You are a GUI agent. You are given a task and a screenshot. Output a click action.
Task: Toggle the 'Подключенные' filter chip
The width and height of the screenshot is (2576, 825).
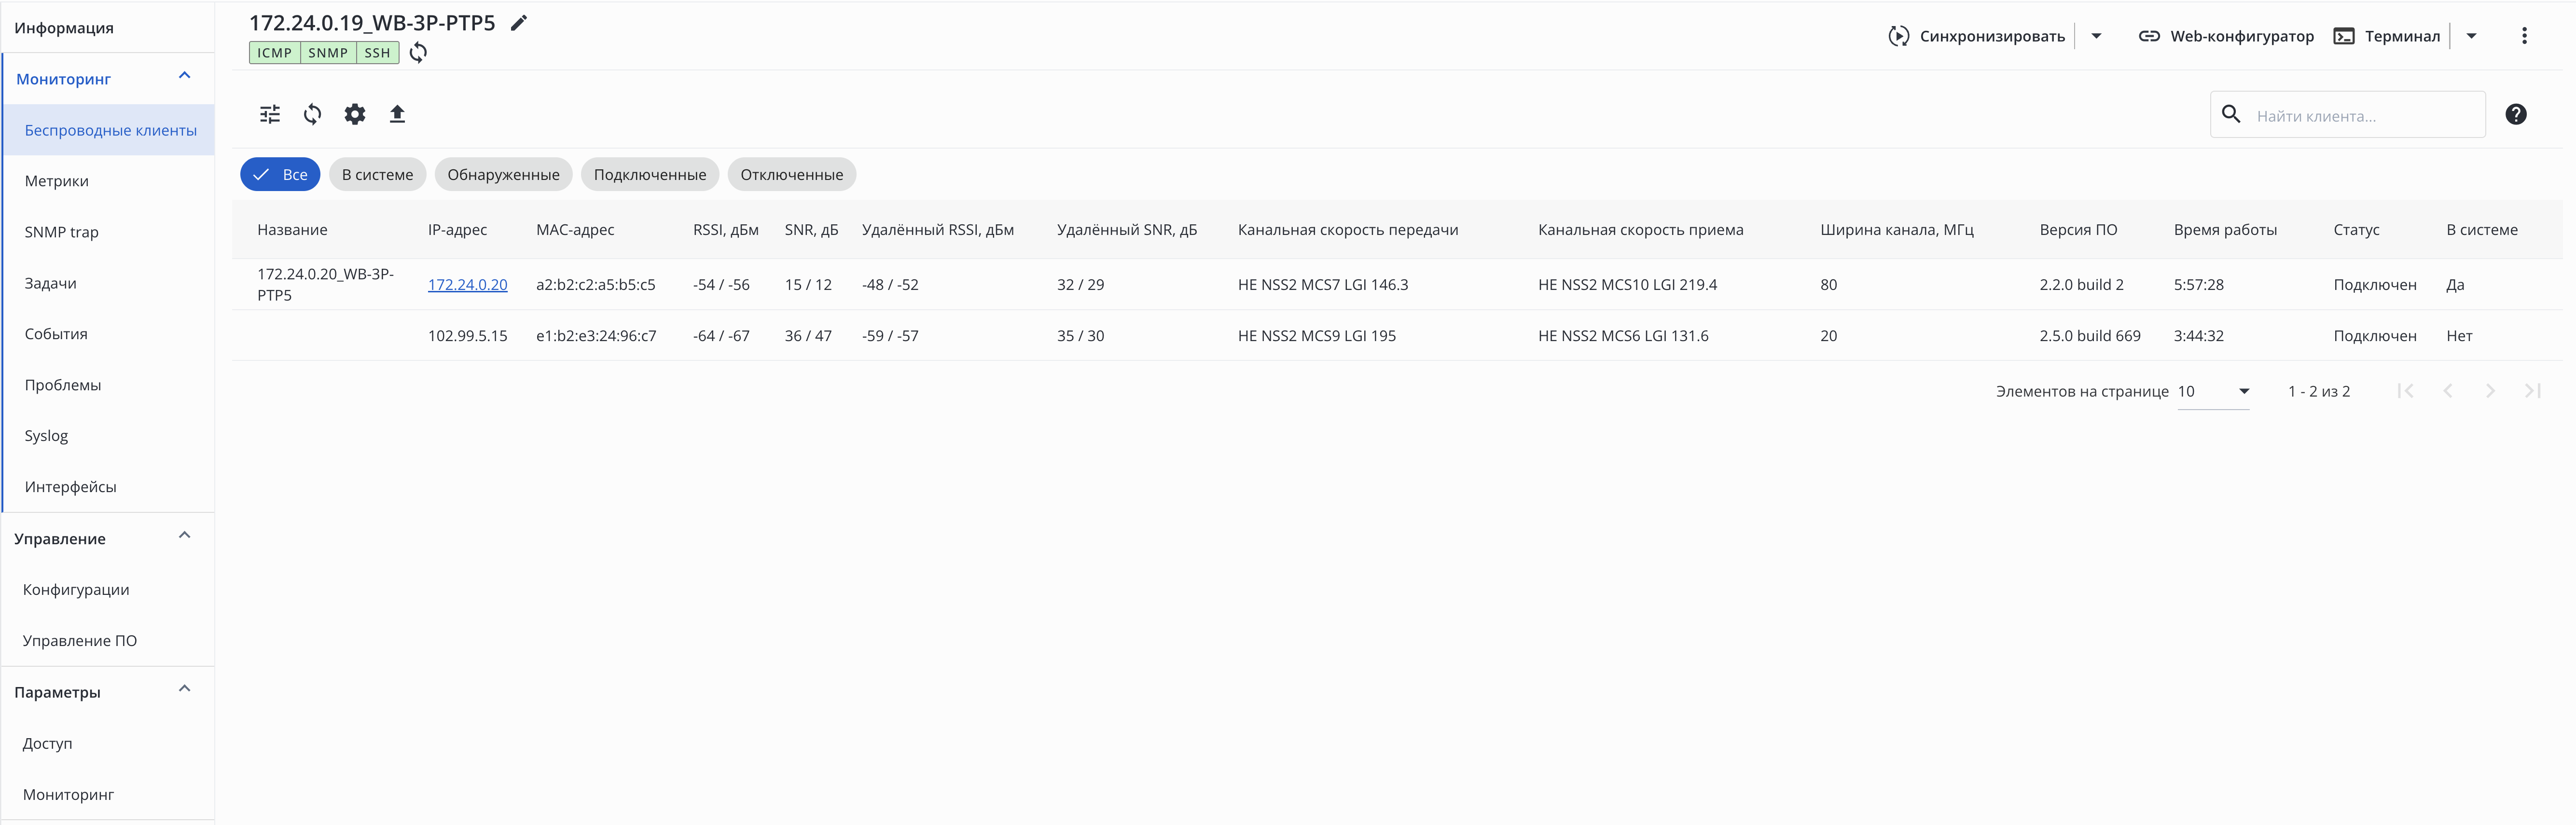click(x=649, y=174)
